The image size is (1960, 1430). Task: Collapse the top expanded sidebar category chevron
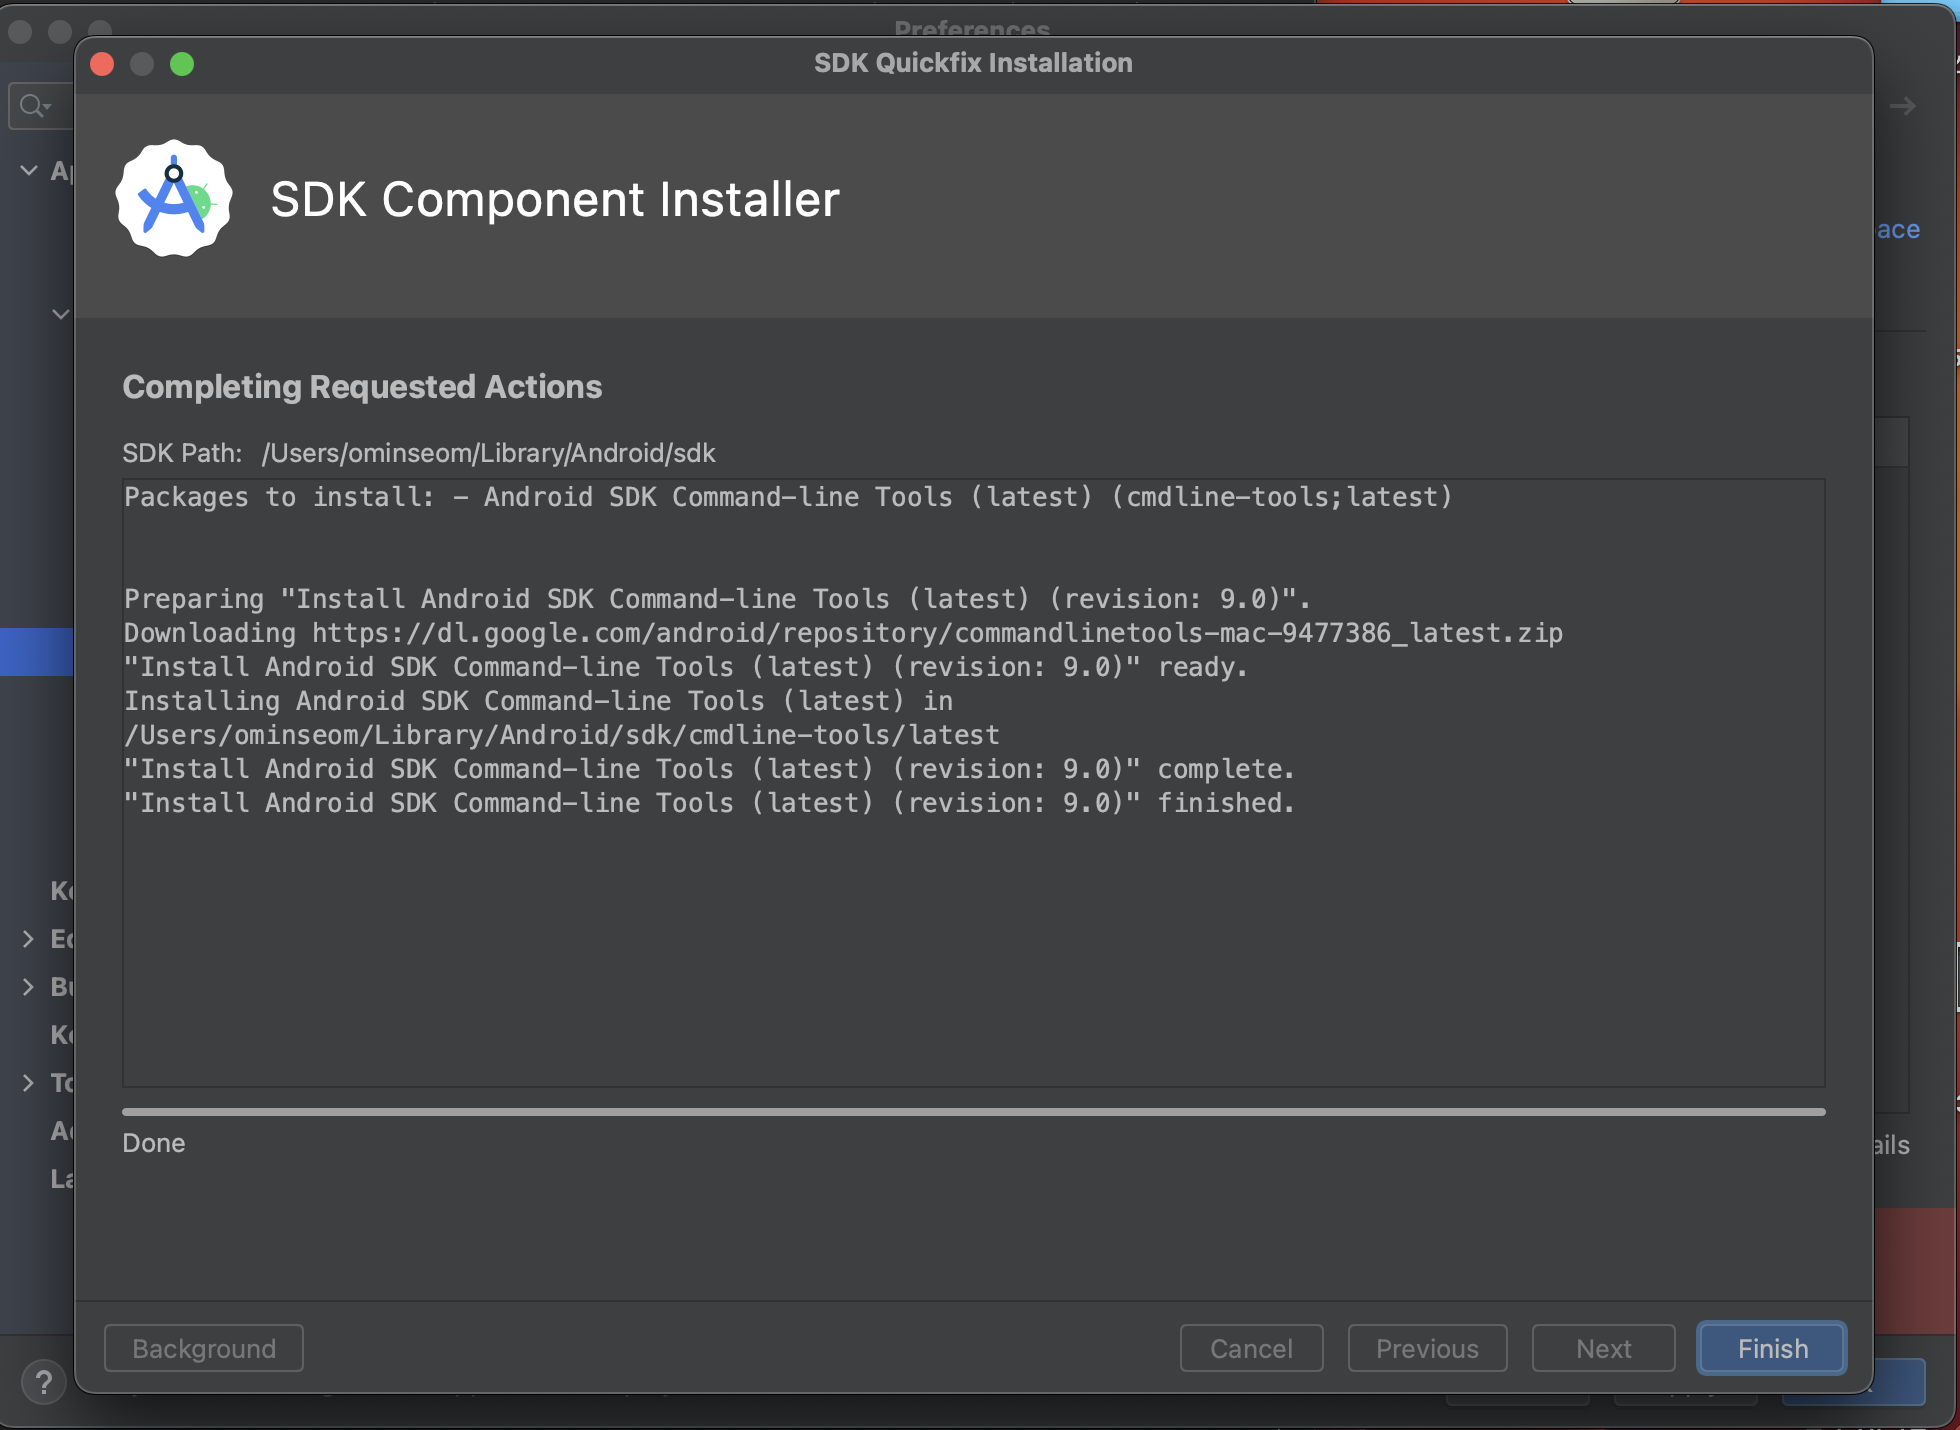coord(29,171)
